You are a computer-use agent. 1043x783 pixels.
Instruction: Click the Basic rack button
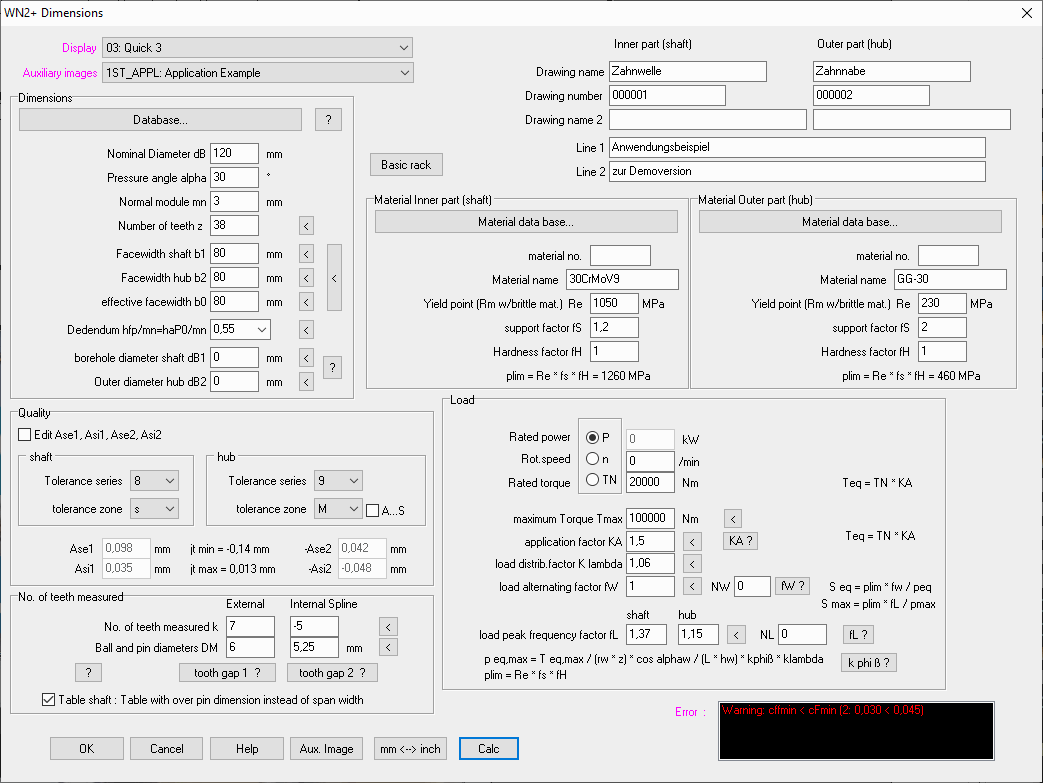406,164
